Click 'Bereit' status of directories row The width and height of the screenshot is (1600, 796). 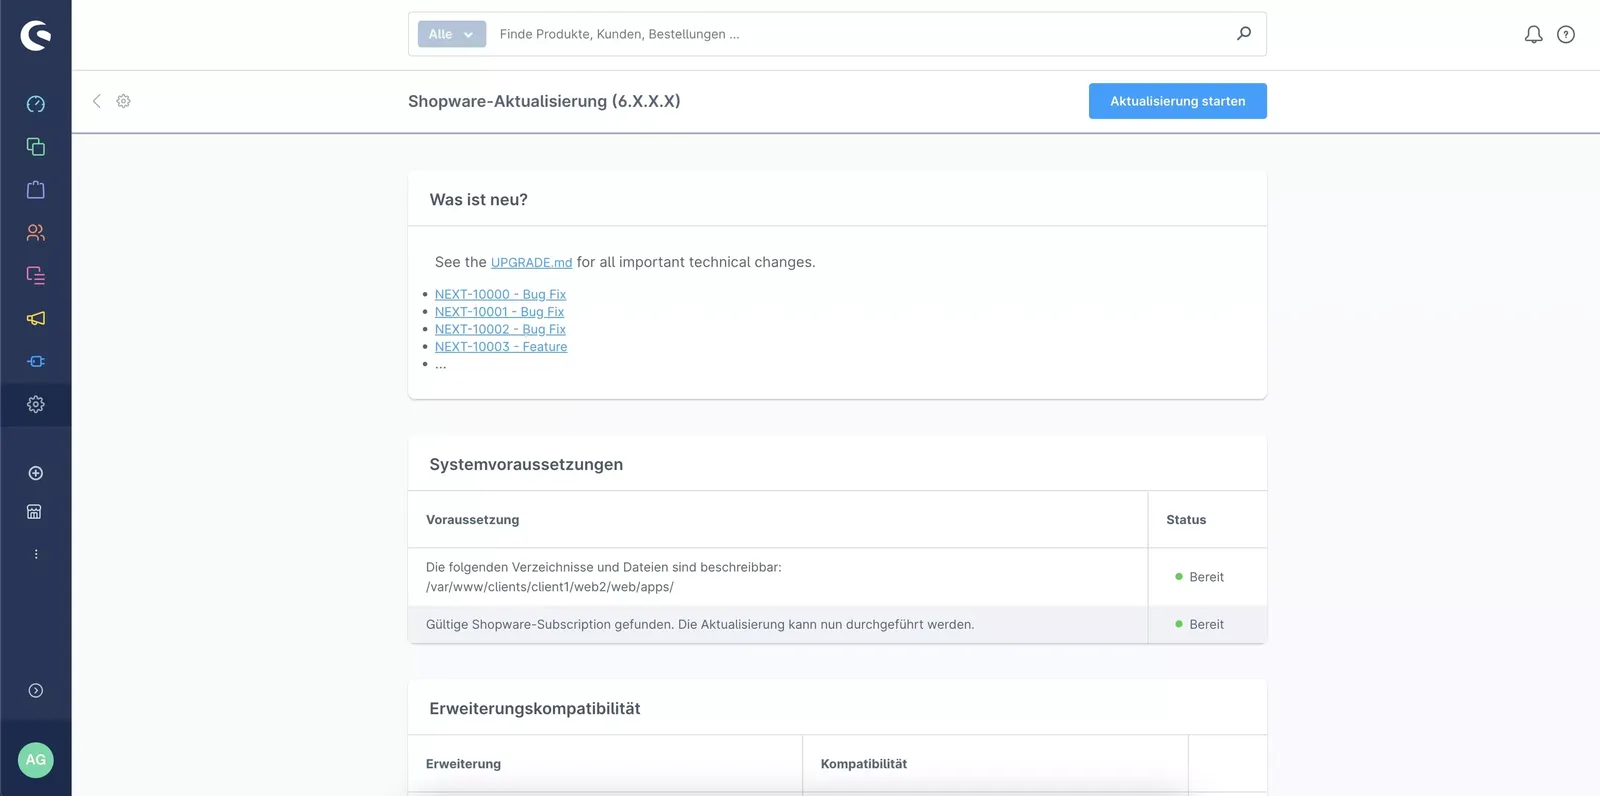point(1200,577)
